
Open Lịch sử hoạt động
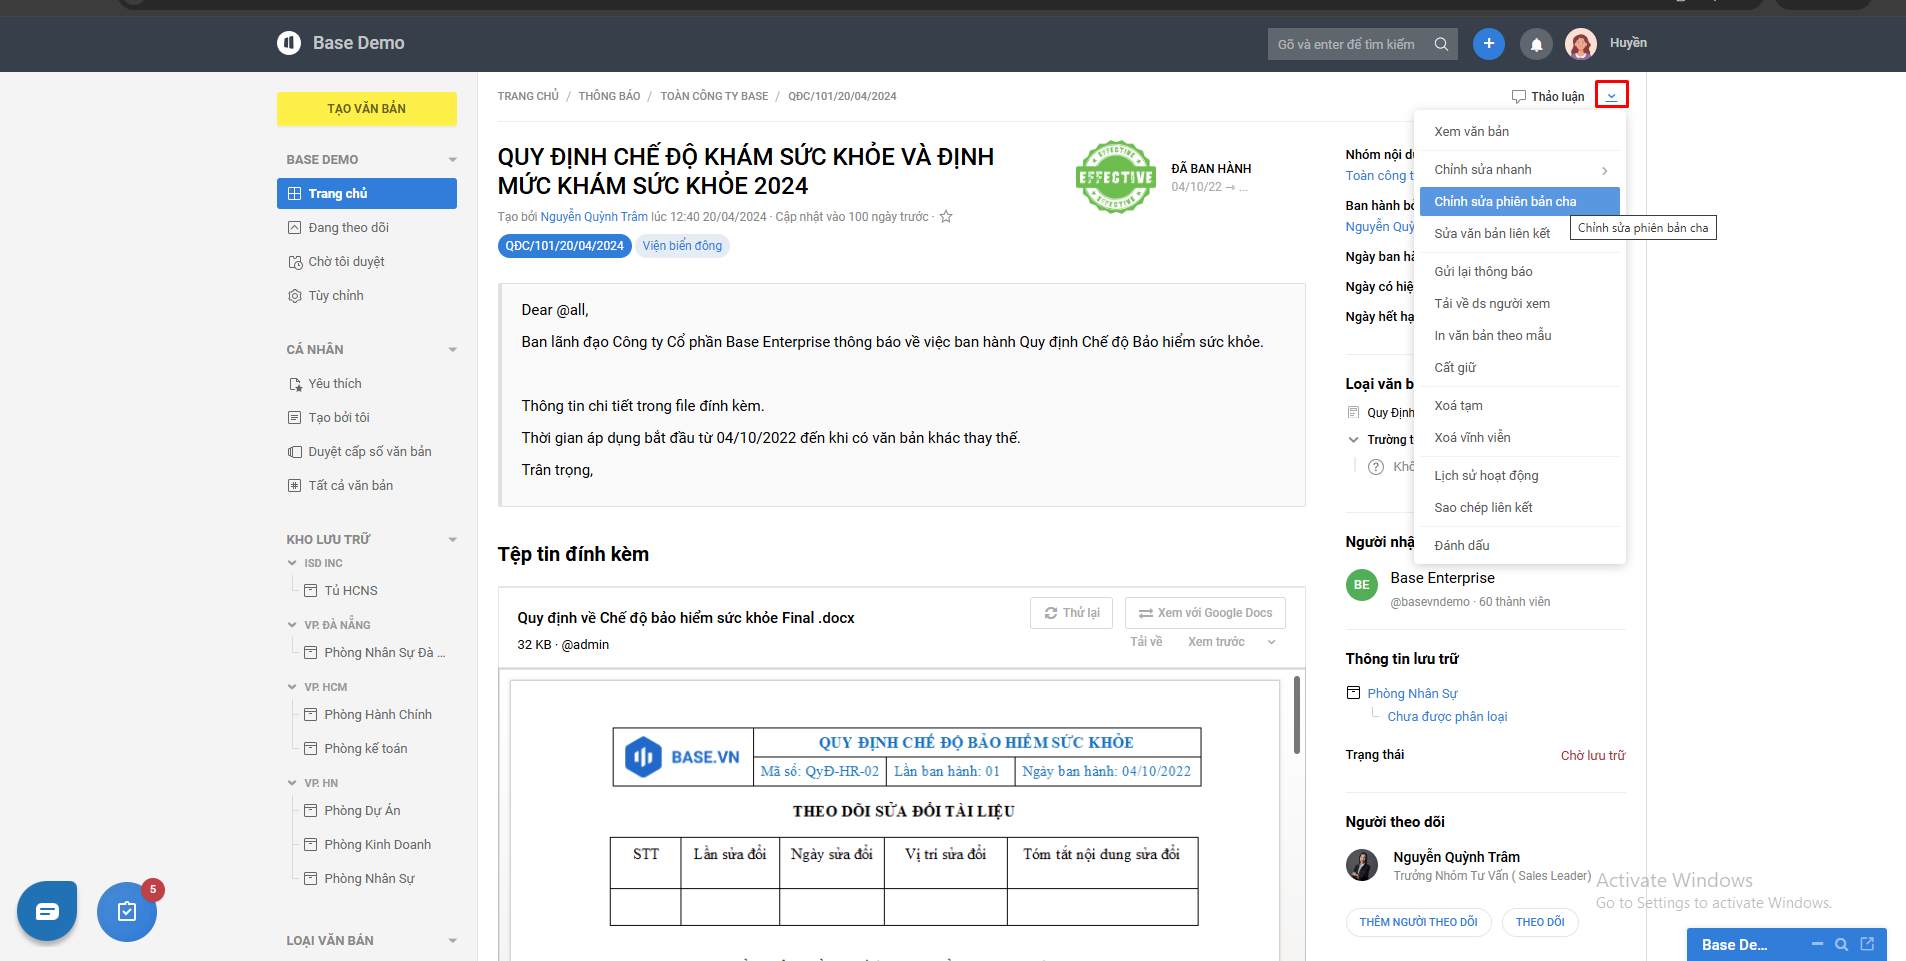point(1520,476)
